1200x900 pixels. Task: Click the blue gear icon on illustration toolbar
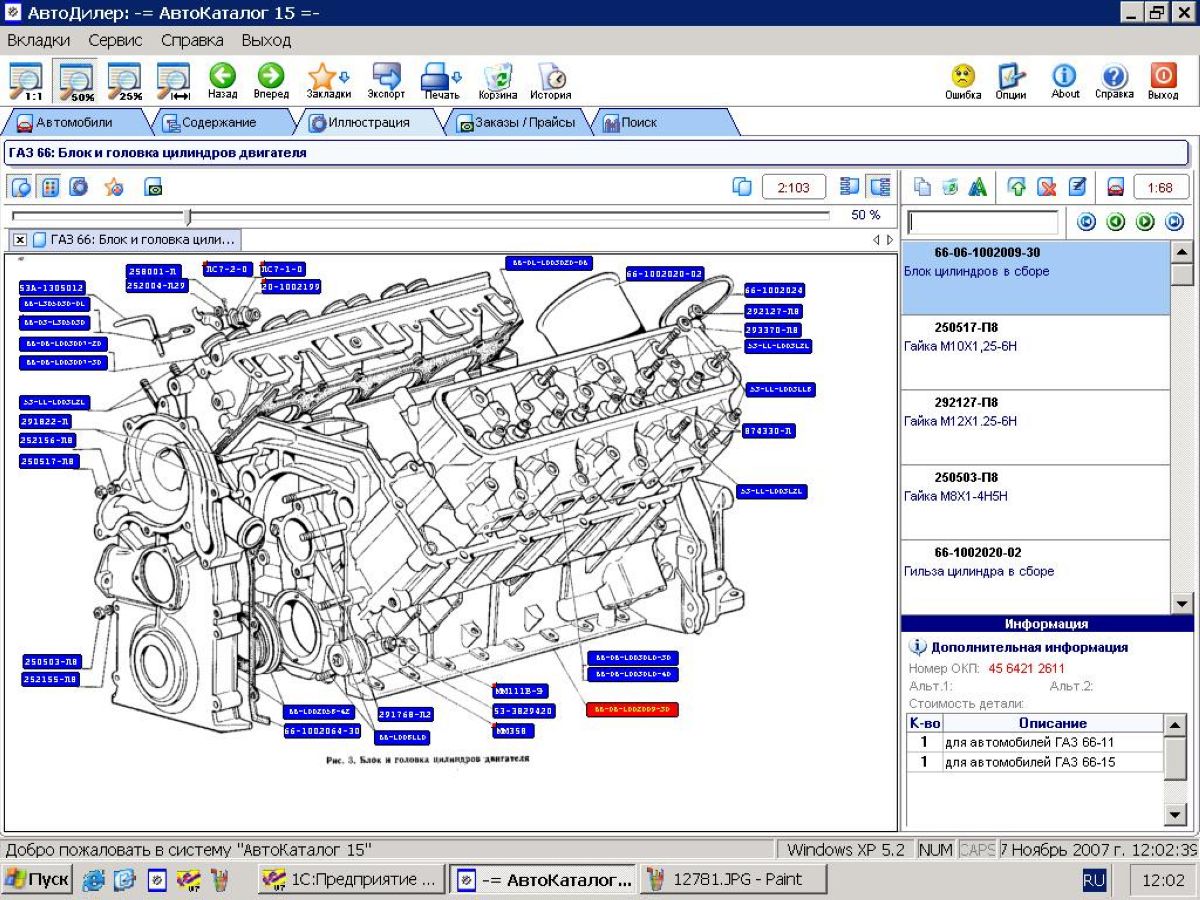coord(79,187)
